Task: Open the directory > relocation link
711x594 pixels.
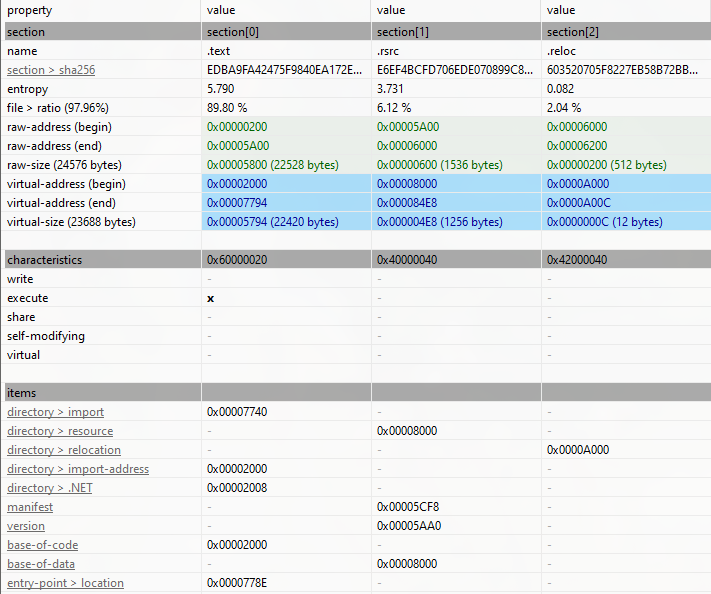Action: click(64, 450)
